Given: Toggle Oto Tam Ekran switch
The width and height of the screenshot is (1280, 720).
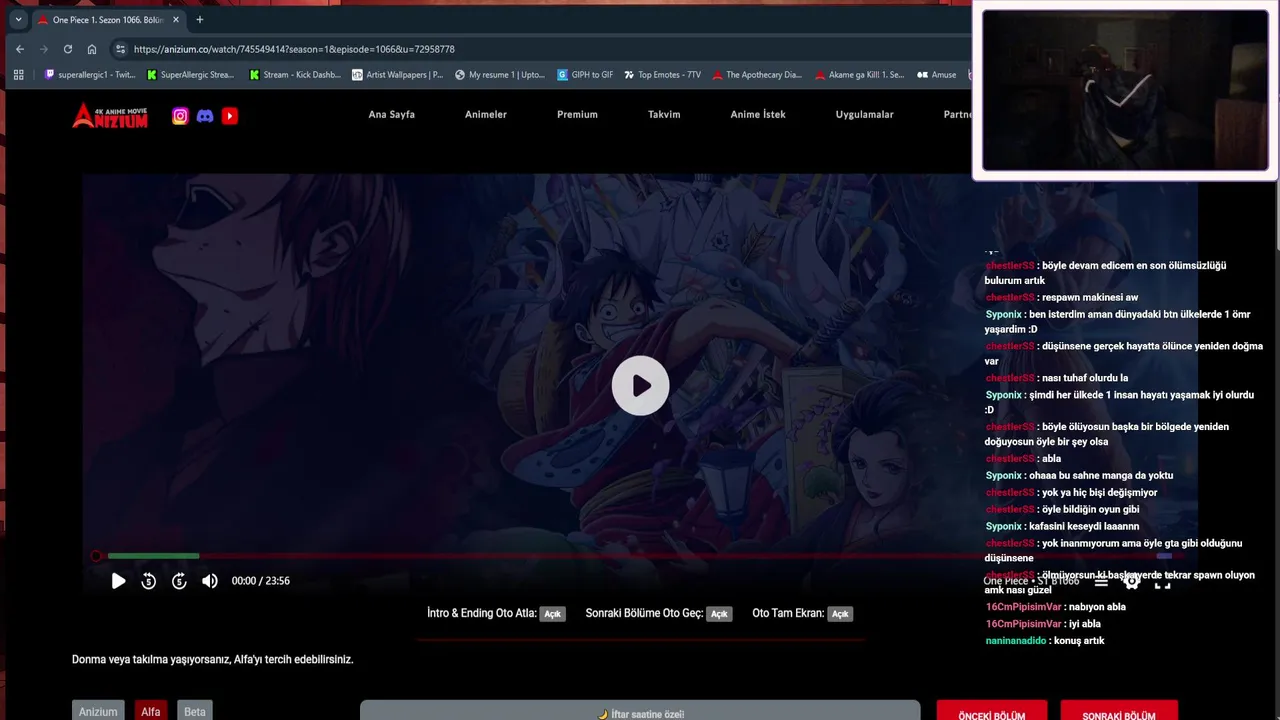Looking at the screenshot, I should point(840,614).
